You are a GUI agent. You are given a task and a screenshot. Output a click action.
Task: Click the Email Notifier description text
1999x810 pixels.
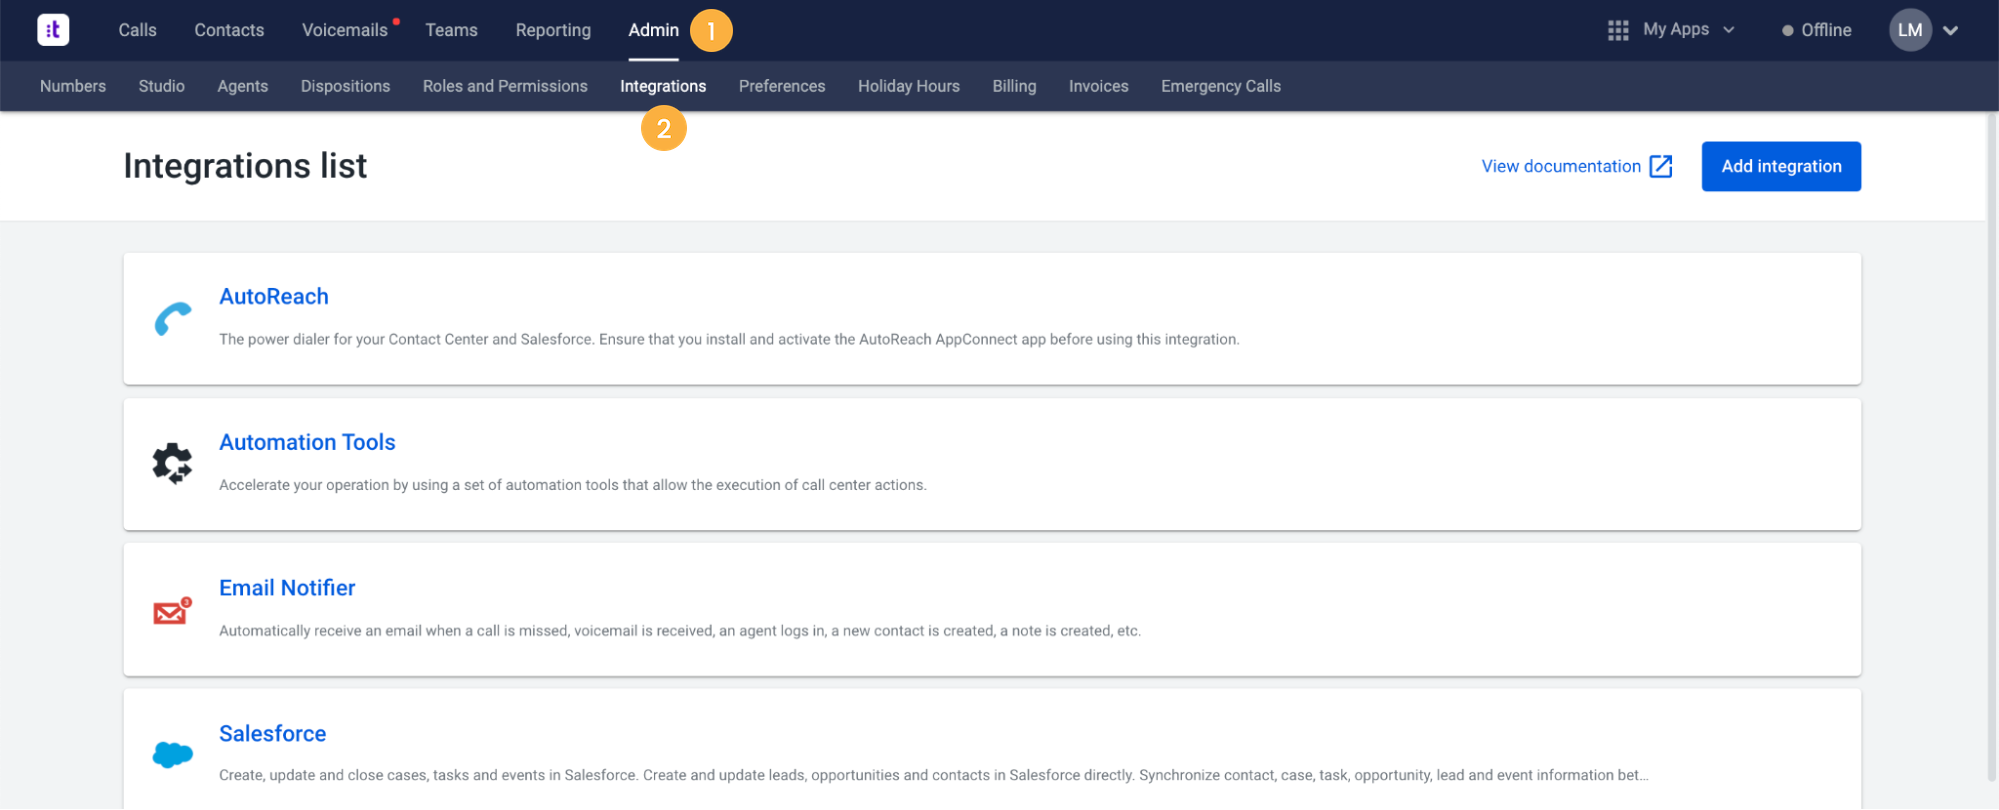(x=680, y=631)
